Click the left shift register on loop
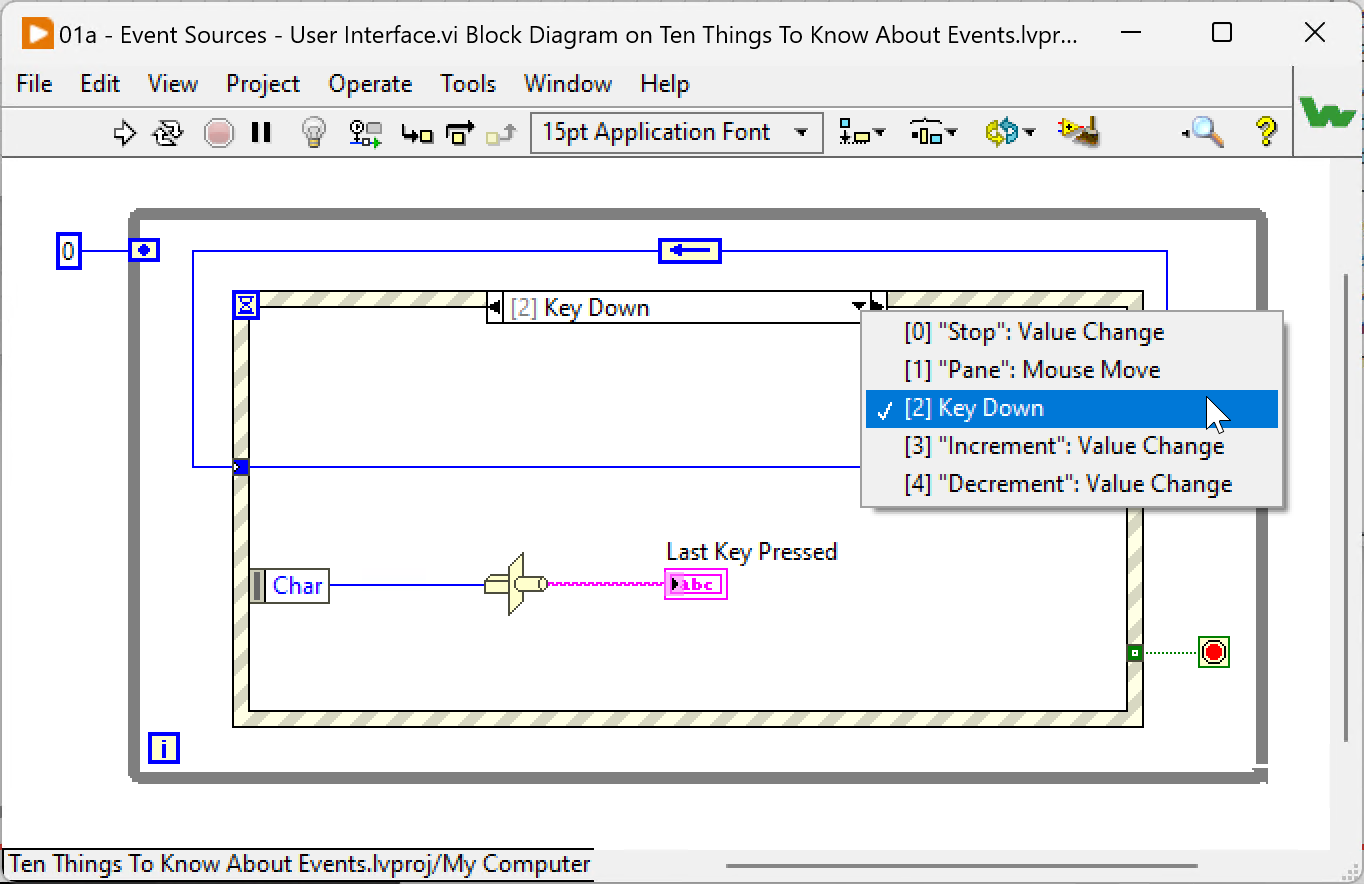This screenshot has width=1364, height=884. pos(144,250)
